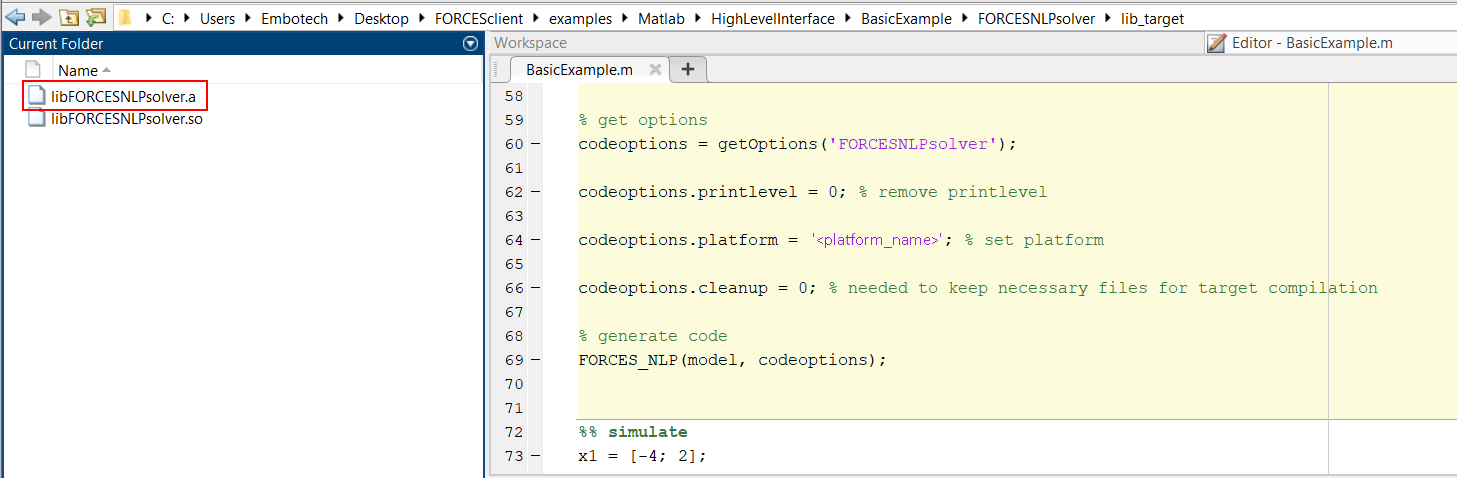Click the Forward navigation arrow
The image size is (1457, 478).
click(41, 17)
